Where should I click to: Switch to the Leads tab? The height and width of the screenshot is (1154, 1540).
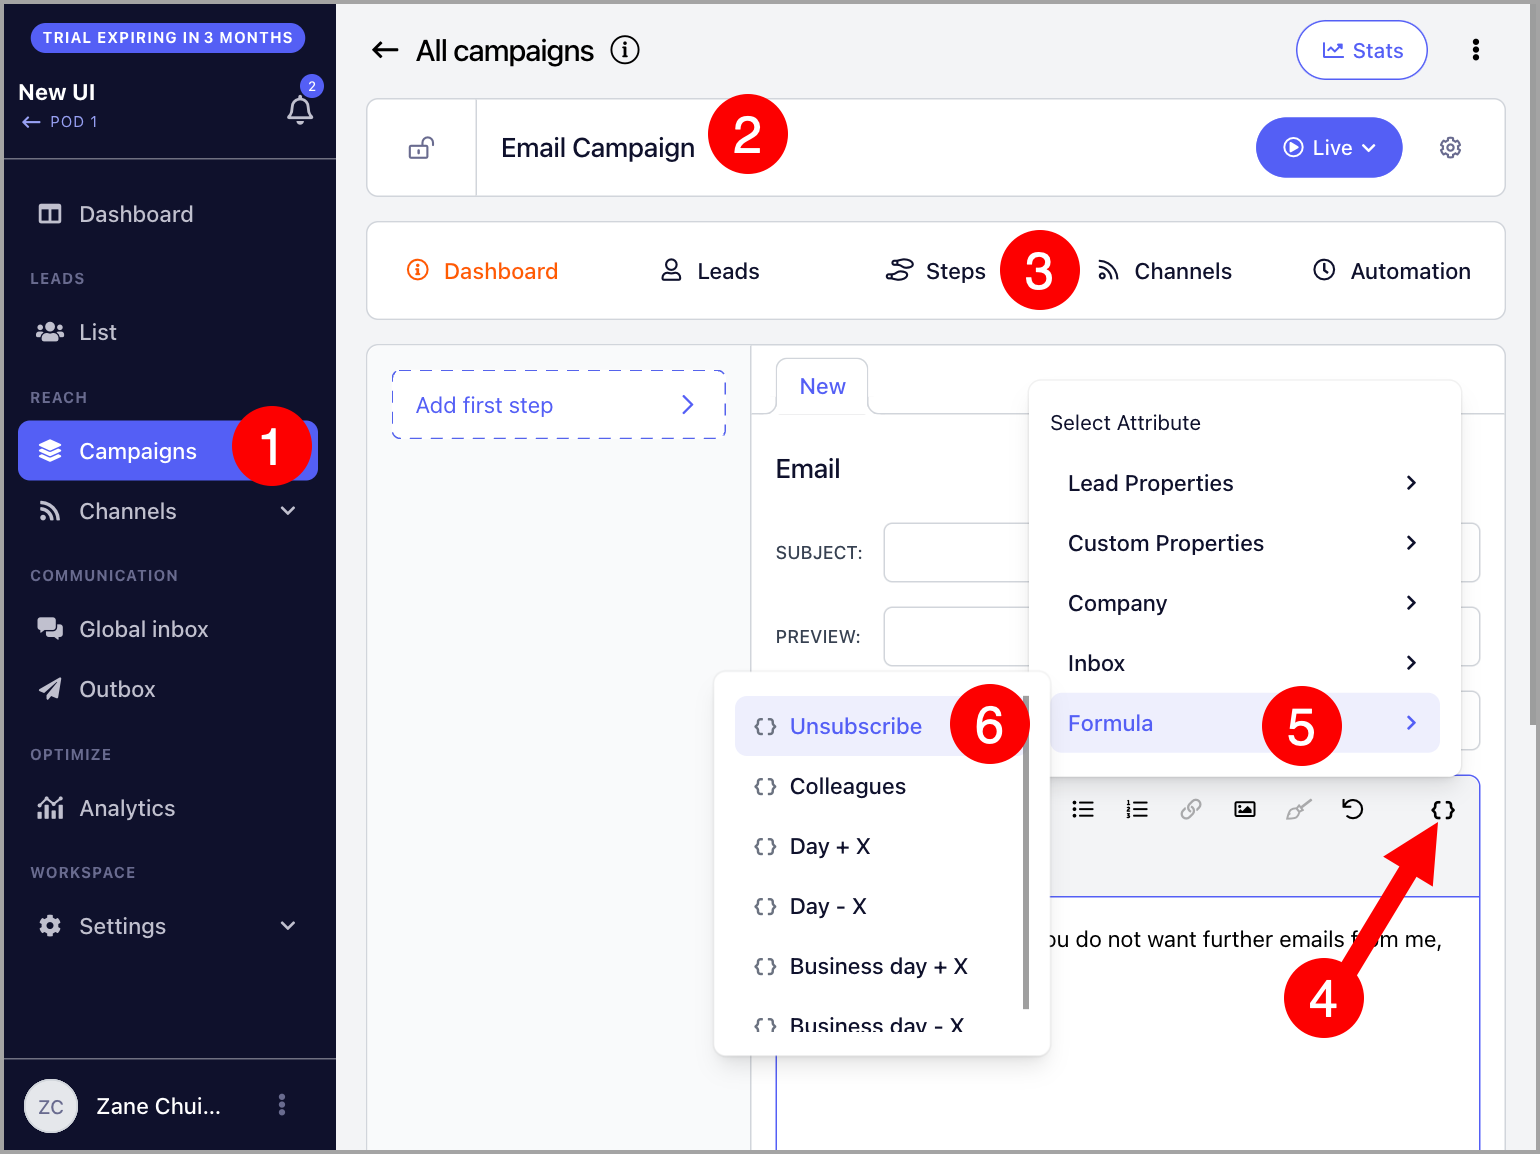pos(710,271)
